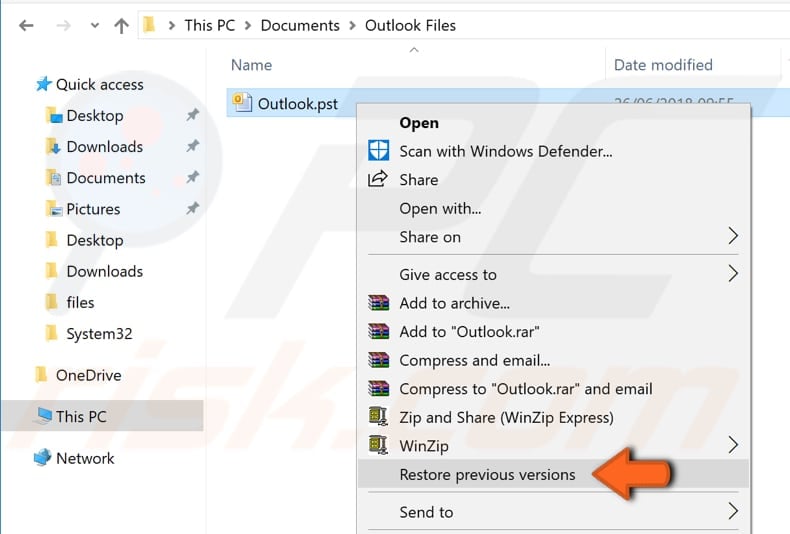Click the Share arrow icon

(x=378, y=180)
